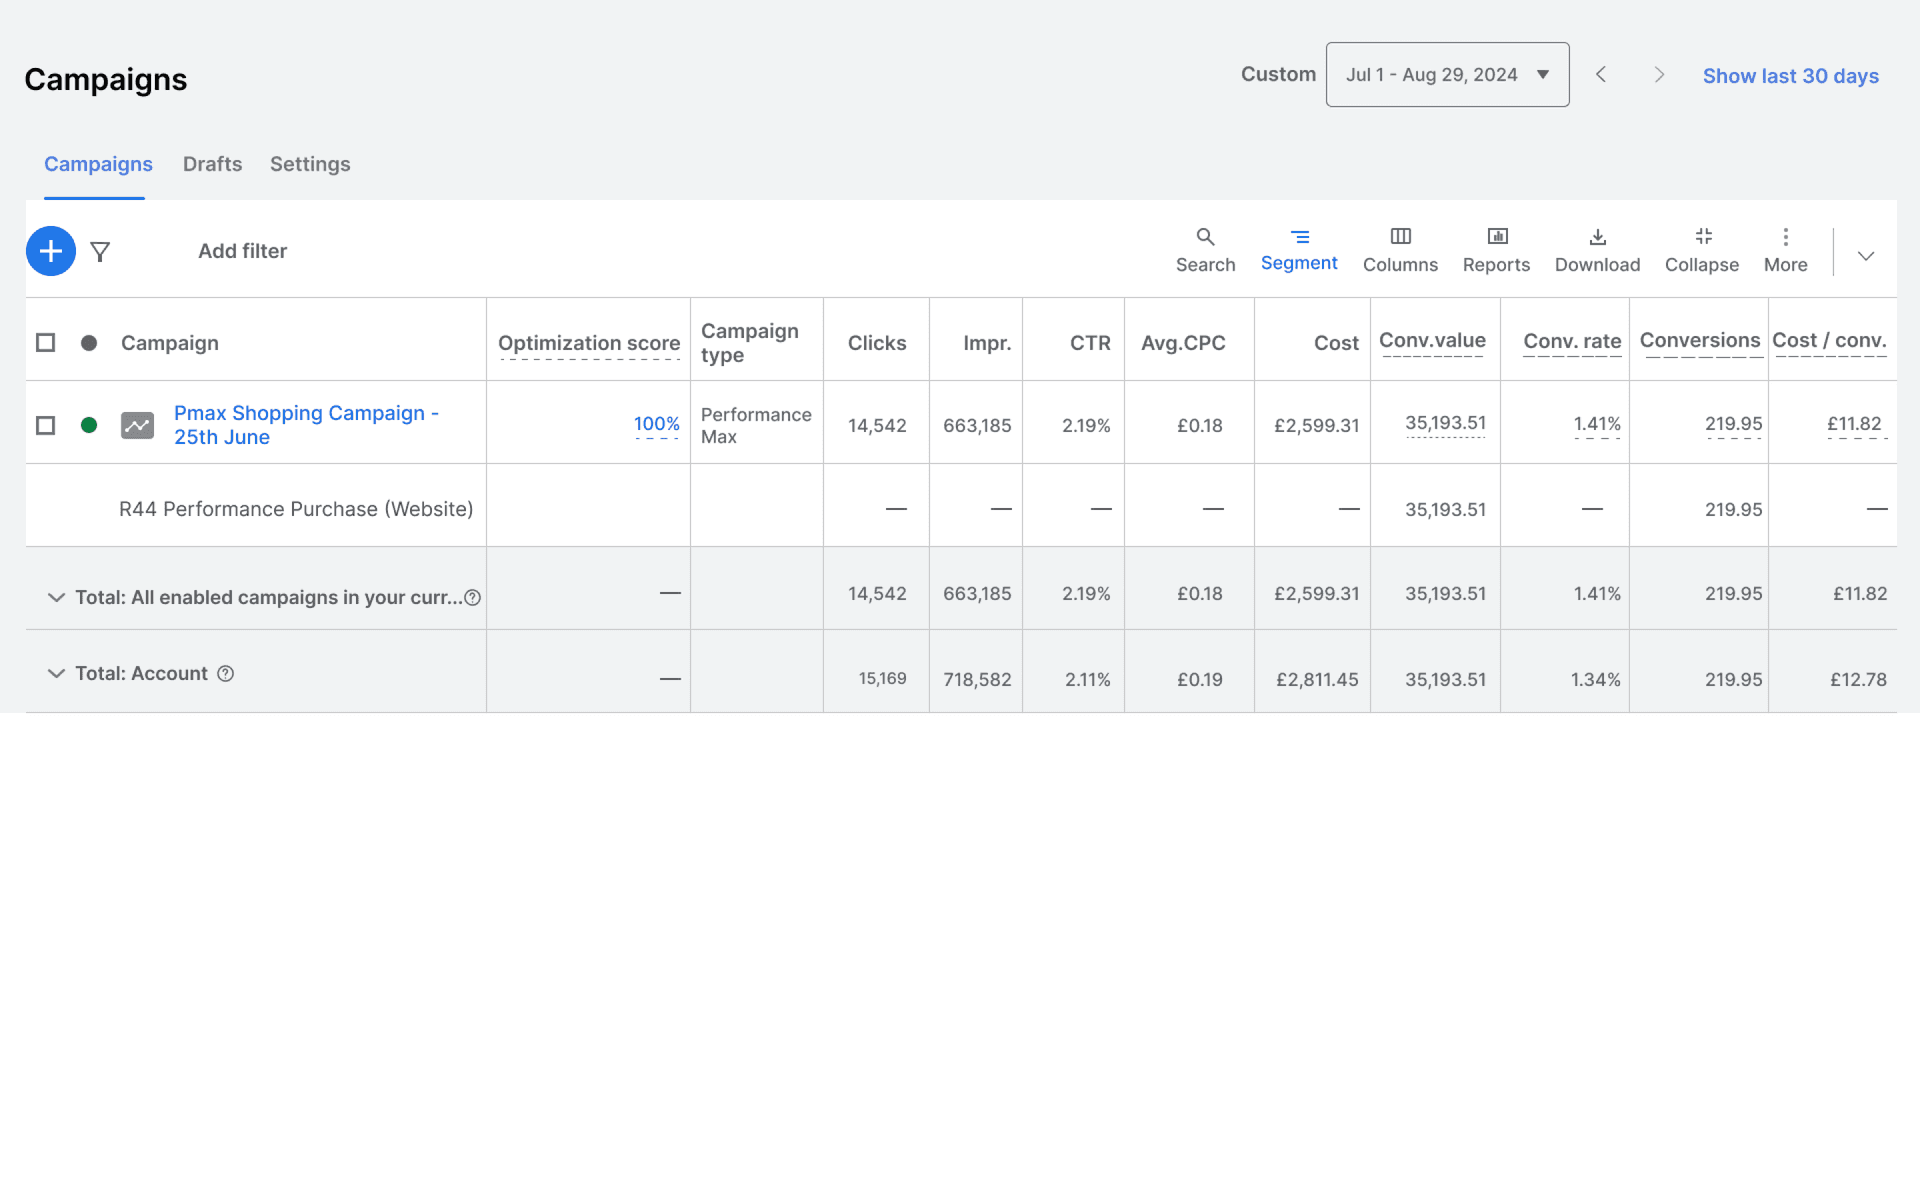Tick the Pmax Shopping Campaign checkbox
Image resolution: width=1920 pixels, height=1178 pixels.
coord(45,425)
